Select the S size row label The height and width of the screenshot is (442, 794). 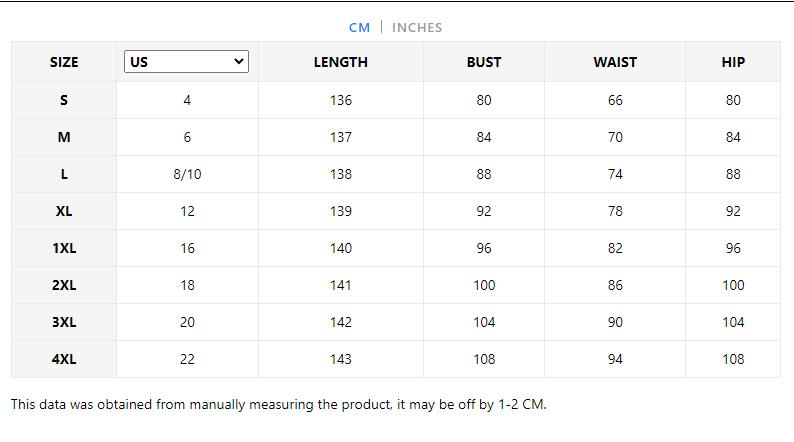point(64,100)
